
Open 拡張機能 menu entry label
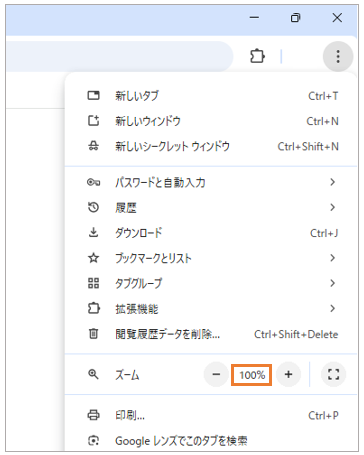(137, 309)
